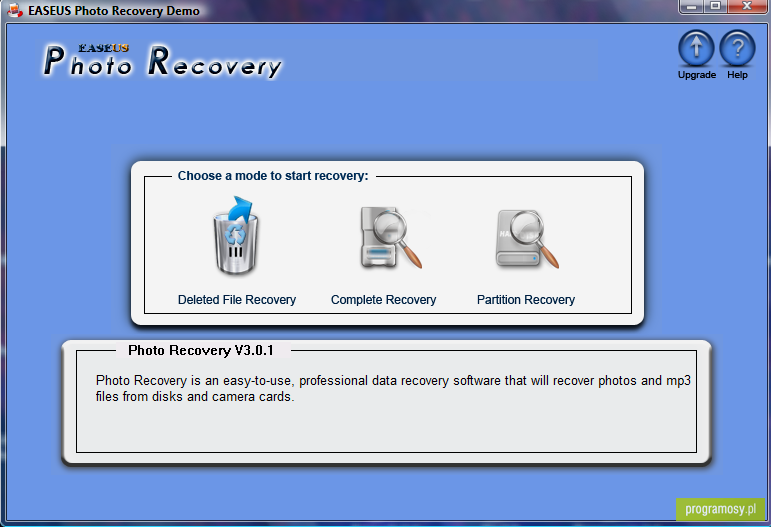Click the Photo Recovery description paragraph
Image resolution: width=771 pixels, height=527 pixels.
pyautogui.click(x=393, y=388)
